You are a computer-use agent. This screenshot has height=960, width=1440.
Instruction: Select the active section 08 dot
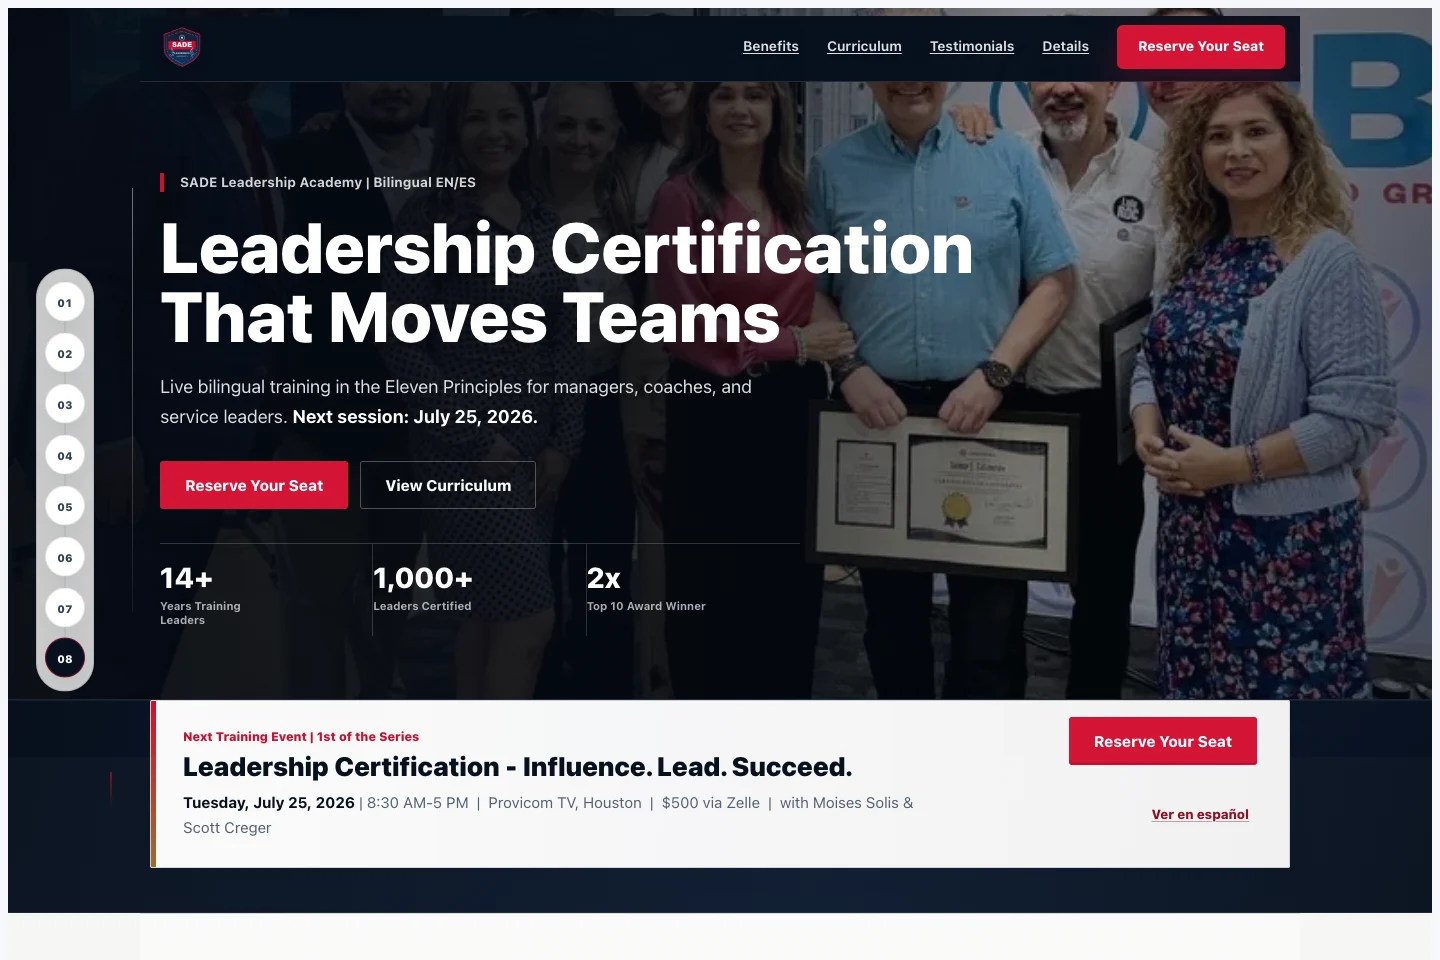pyautogui.click(x=65, y=658)
